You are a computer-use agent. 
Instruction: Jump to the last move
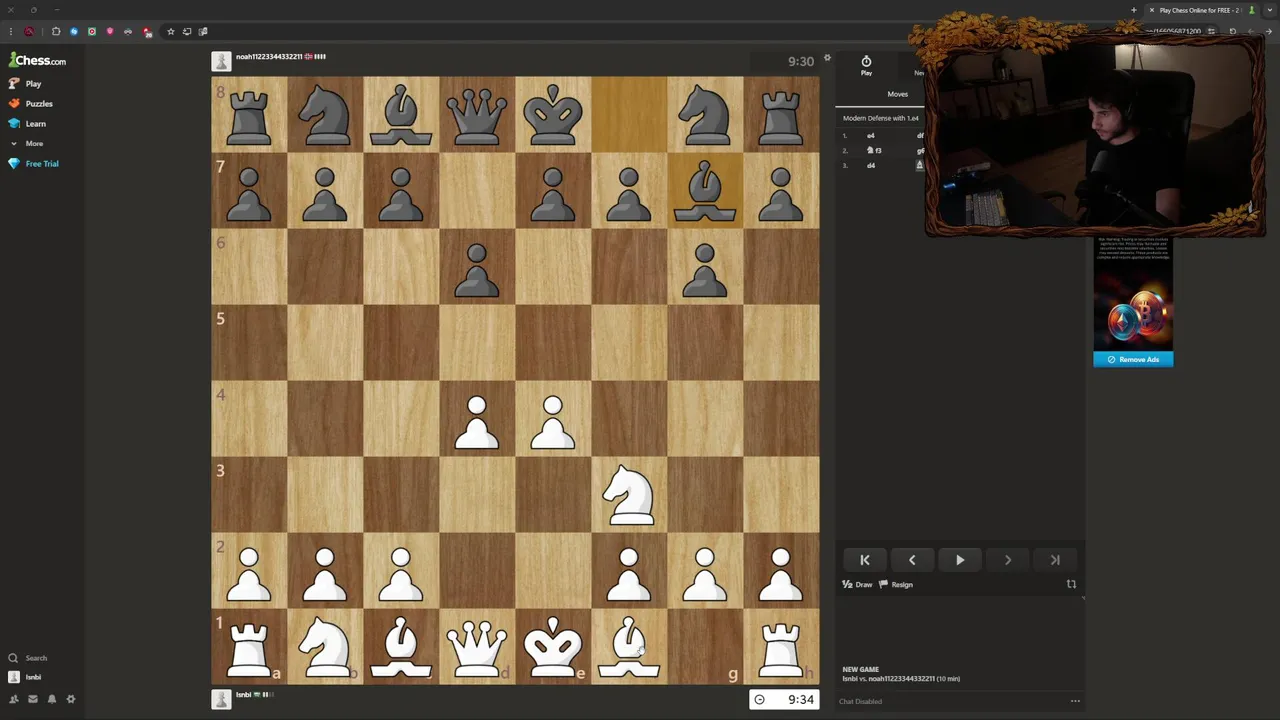click(x=1055, y=560)
